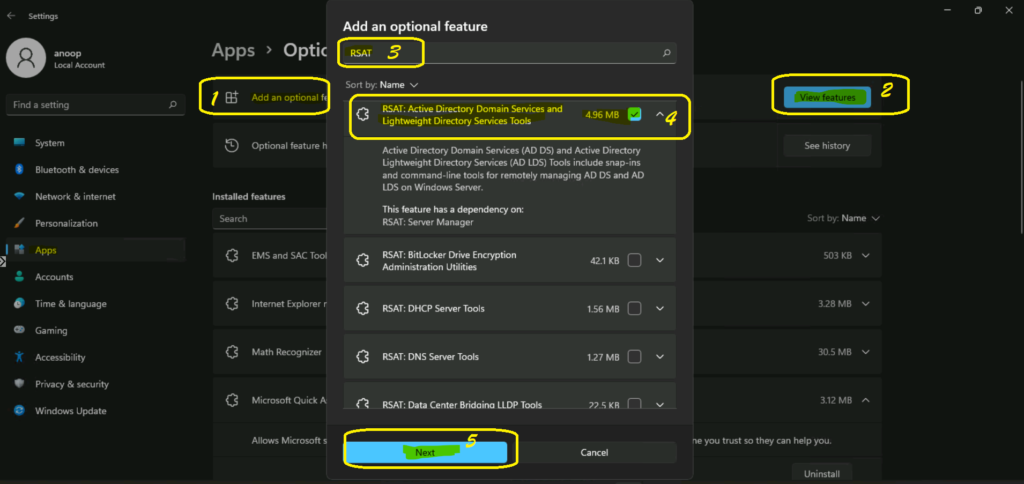1024x484 pixels.
Task: Open Accounts sidebar icon
Action: (x=19, y=276)
